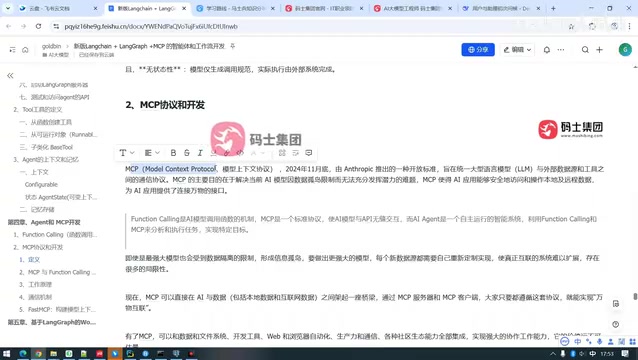Viewport: 638px width, 360px height.
Task: Apply italic formatting in floating toolbar
Action: click(200, 153)
